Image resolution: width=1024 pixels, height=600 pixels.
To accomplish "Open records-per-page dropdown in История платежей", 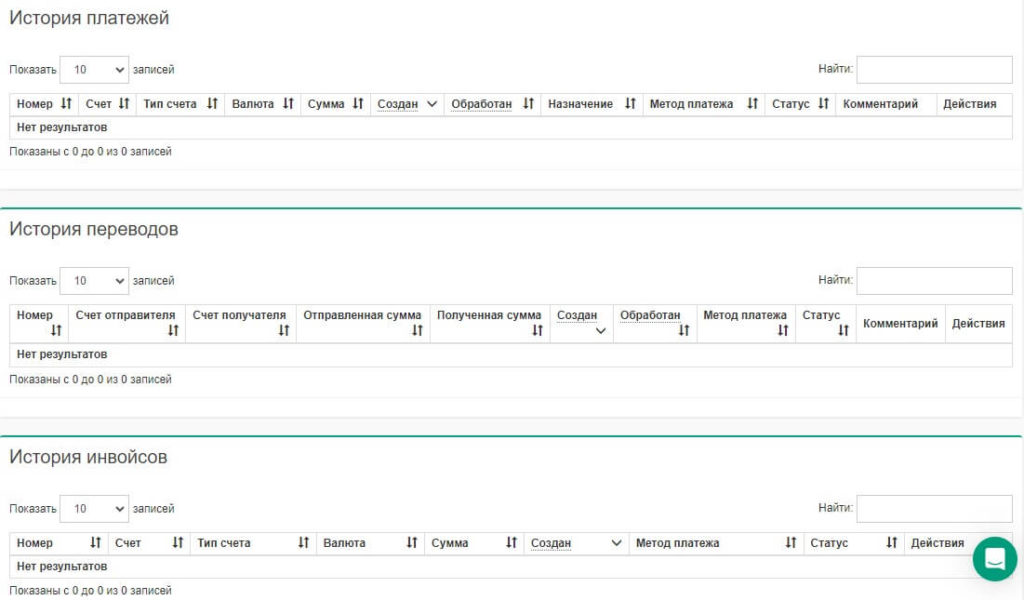I will (94, 70).
